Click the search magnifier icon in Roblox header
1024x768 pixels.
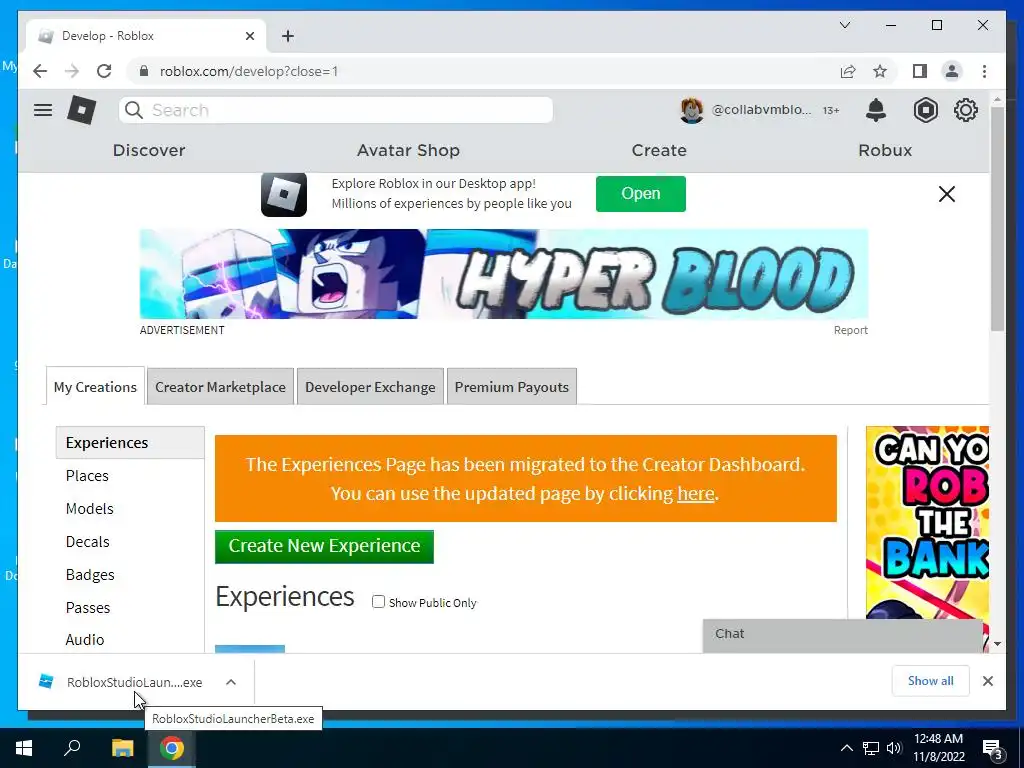[133, 110]
